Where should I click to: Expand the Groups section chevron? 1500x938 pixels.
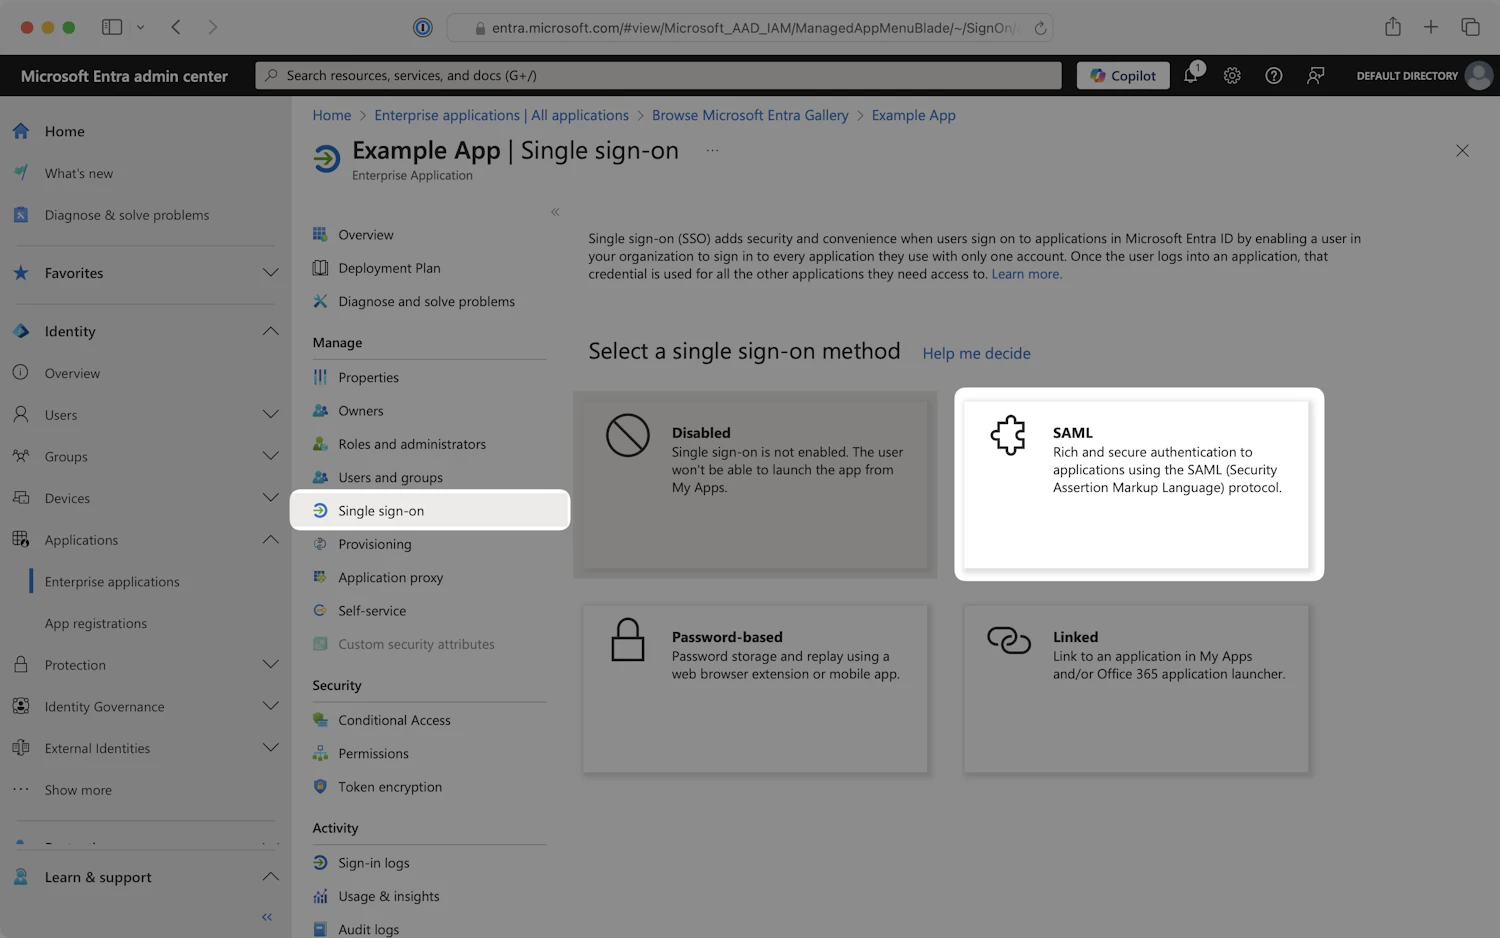click(x=270, y=456)
